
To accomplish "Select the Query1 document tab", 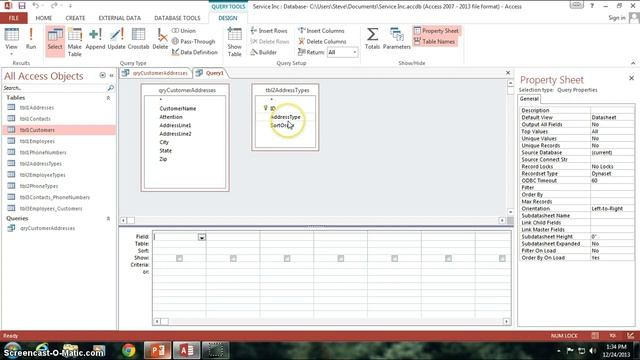I will tap(210, 73).
